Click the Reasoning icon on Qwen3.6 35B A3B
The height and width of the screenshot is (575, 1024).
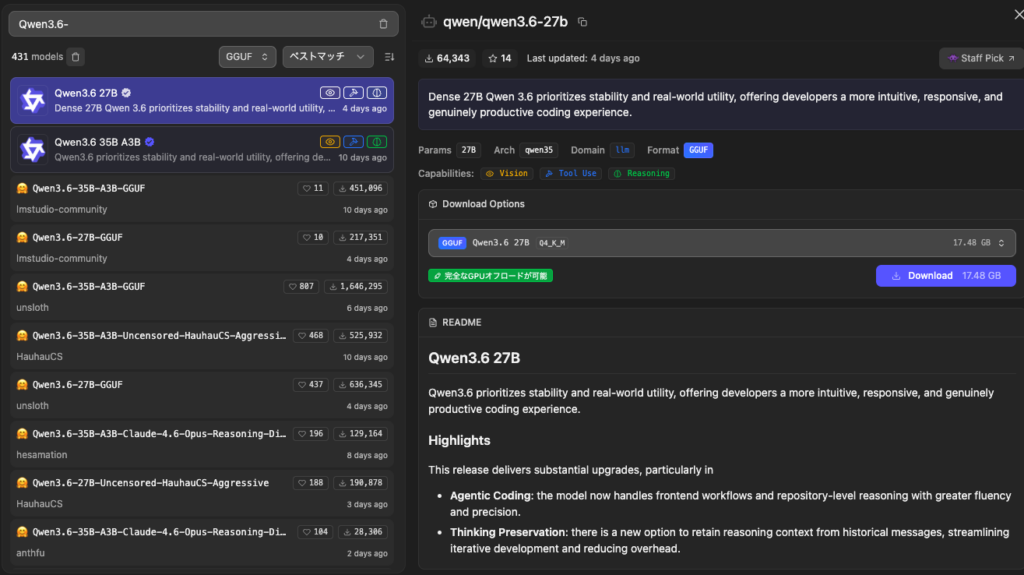pyautogui.click(x=376, y=142)
